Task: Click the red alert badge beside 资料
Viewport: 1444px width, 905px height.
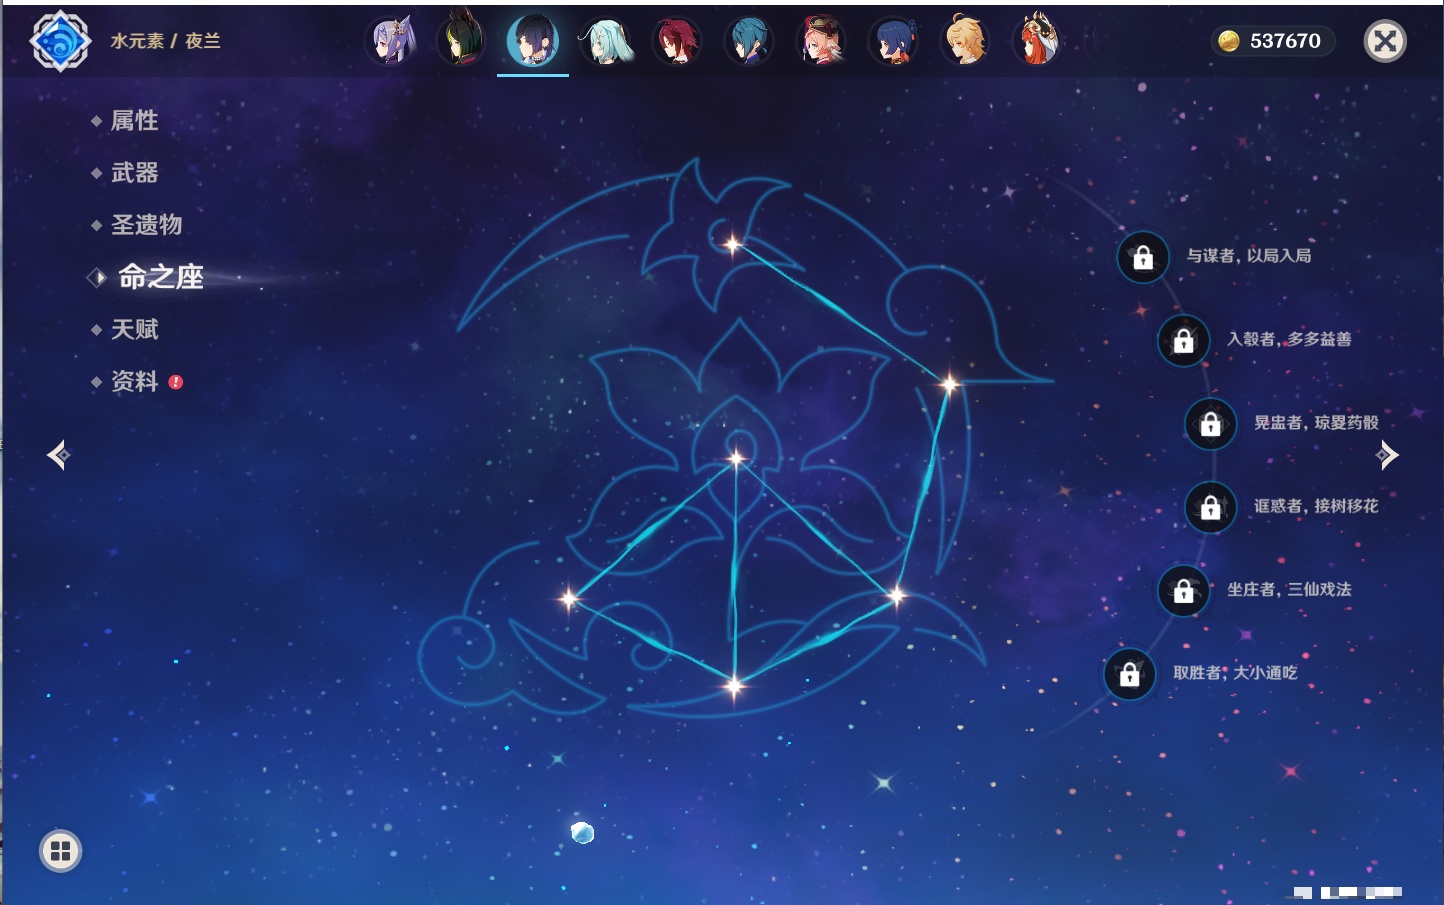Action: [176, 382]
